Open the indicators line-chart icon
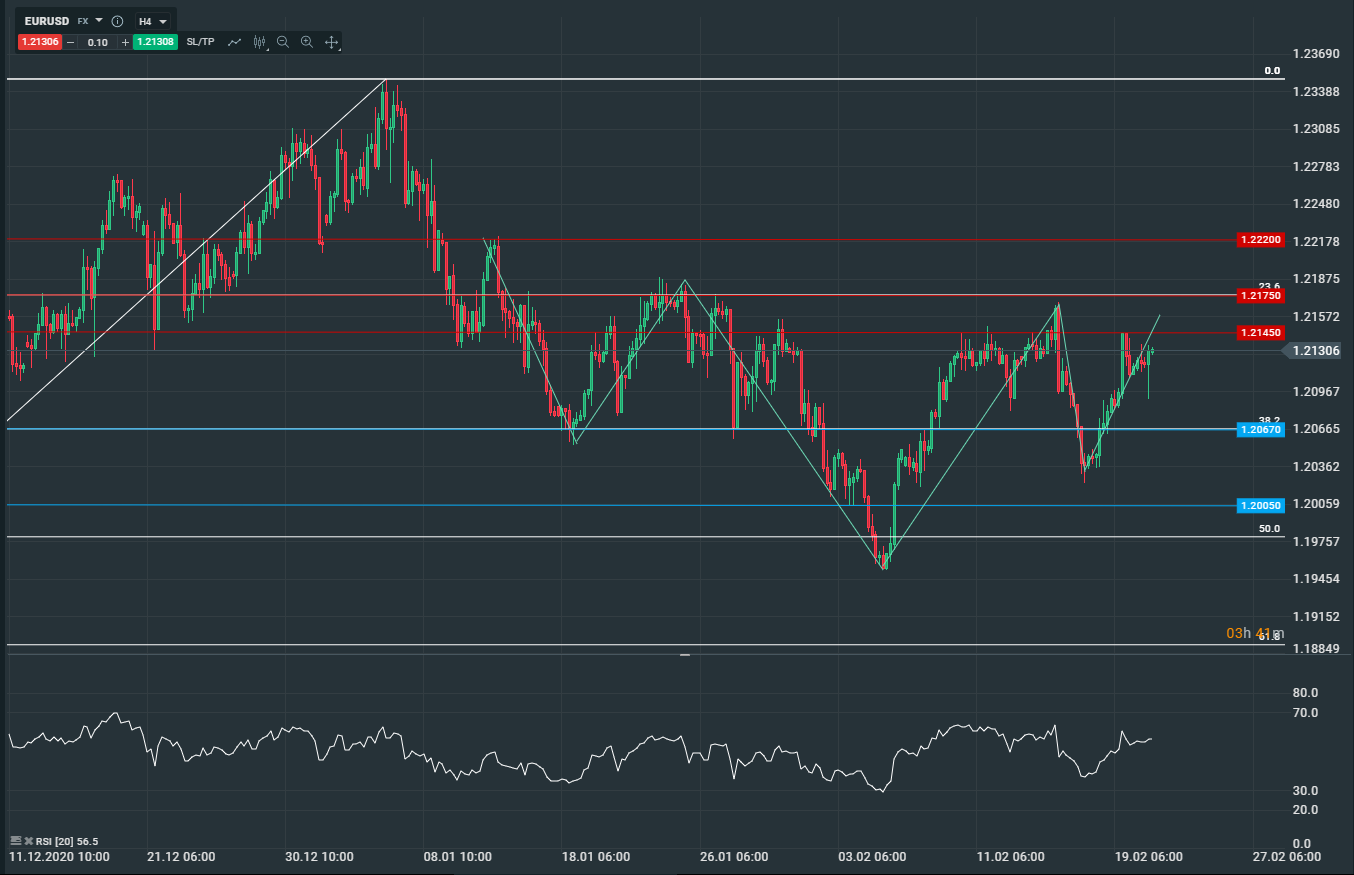1354x875 pixels. [x=235, y=42]
